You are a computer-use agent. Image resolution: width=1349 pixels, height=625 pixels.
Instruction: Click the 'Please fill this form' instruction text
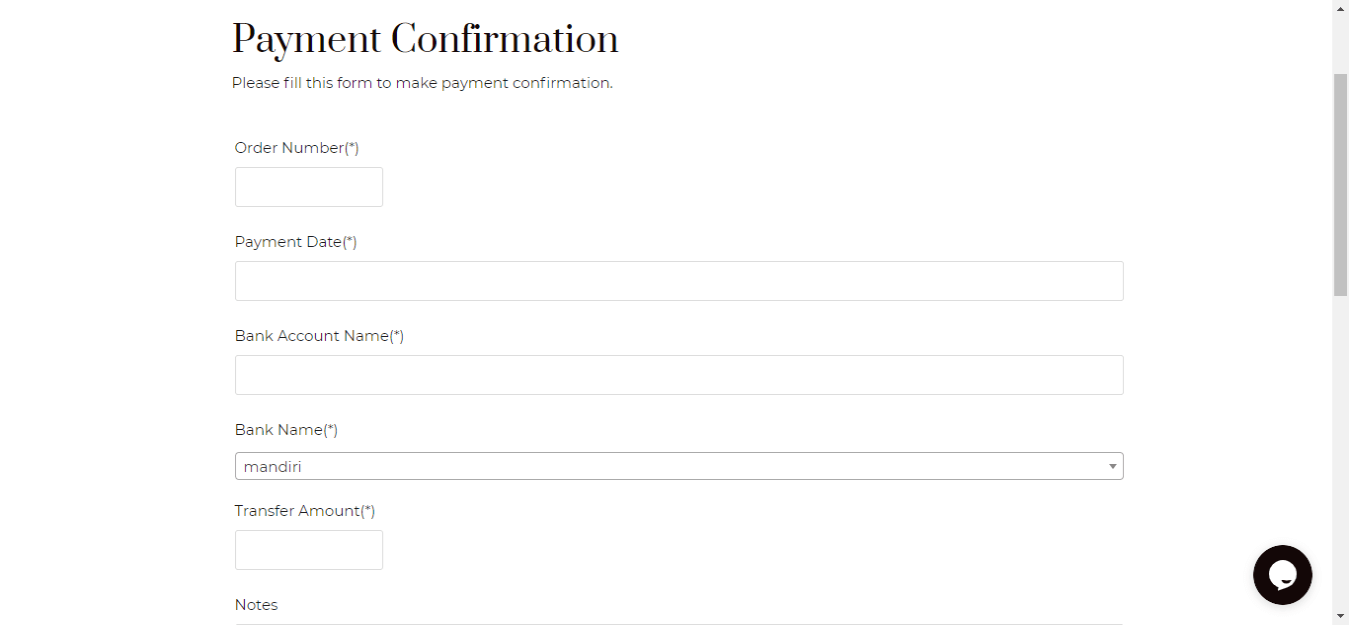tap(422, 83)
